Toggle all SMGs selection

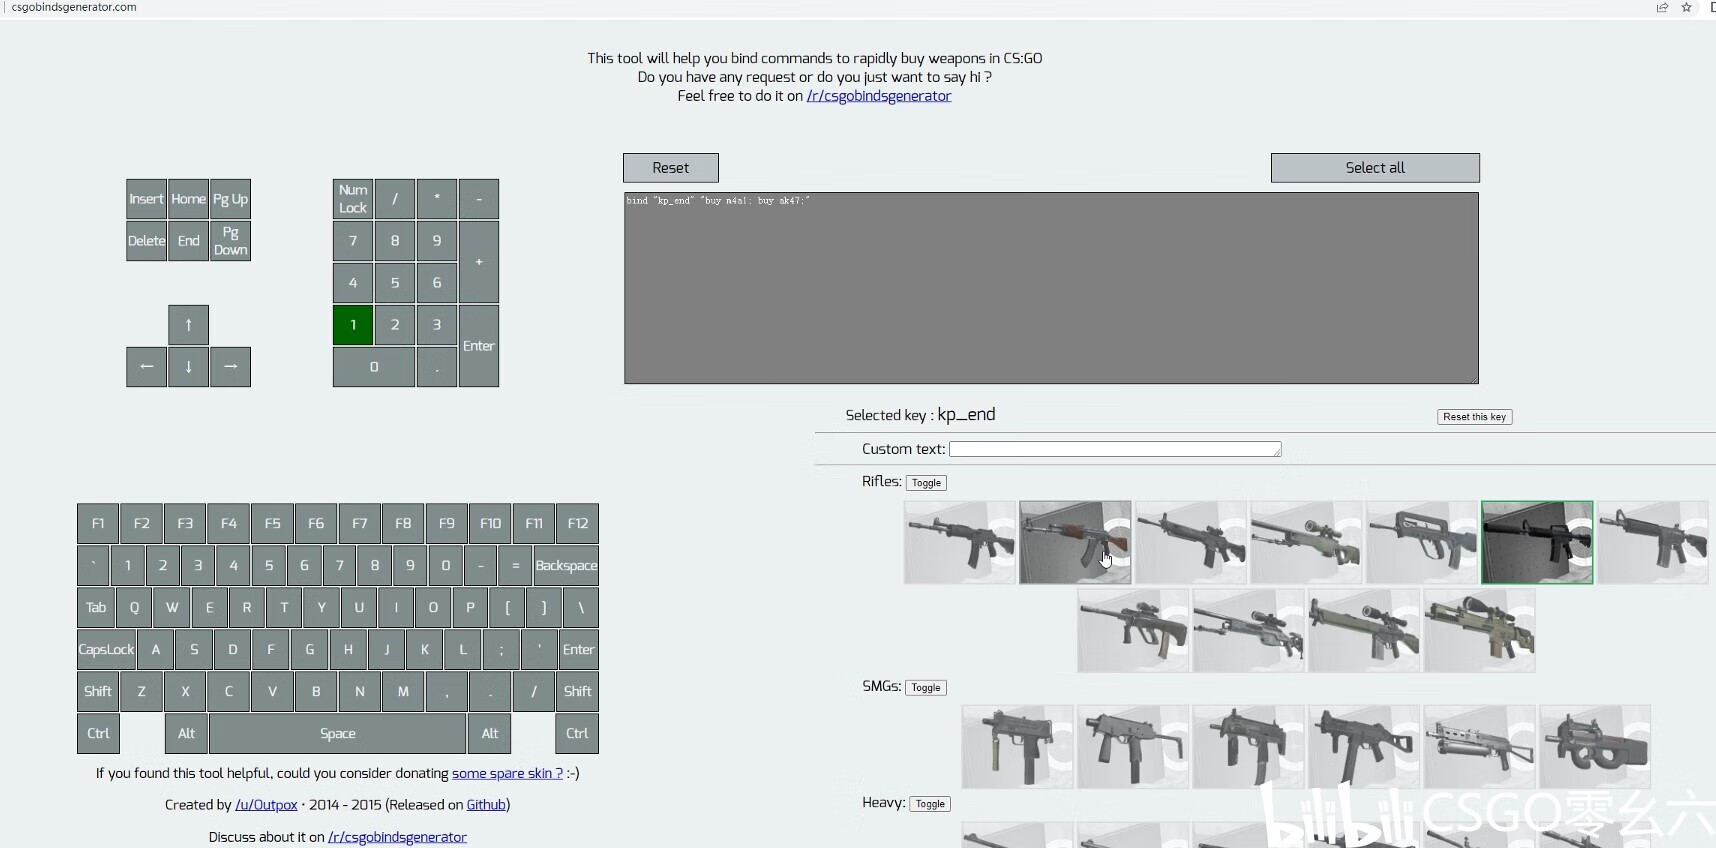click(x=926, y=688)
